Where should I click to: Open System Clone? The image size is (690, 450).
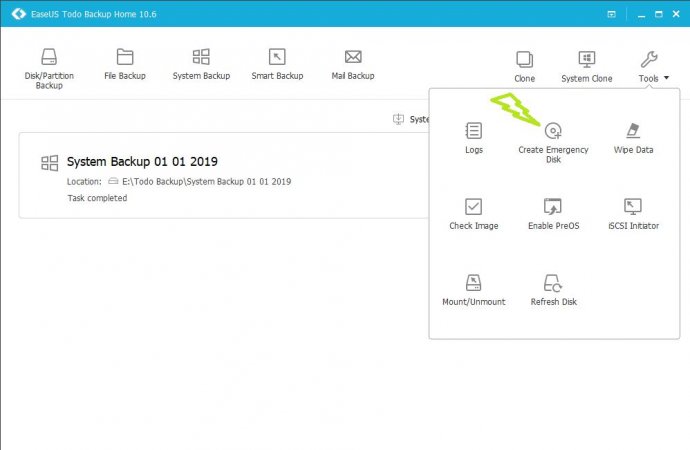click(x=587, y=66)
